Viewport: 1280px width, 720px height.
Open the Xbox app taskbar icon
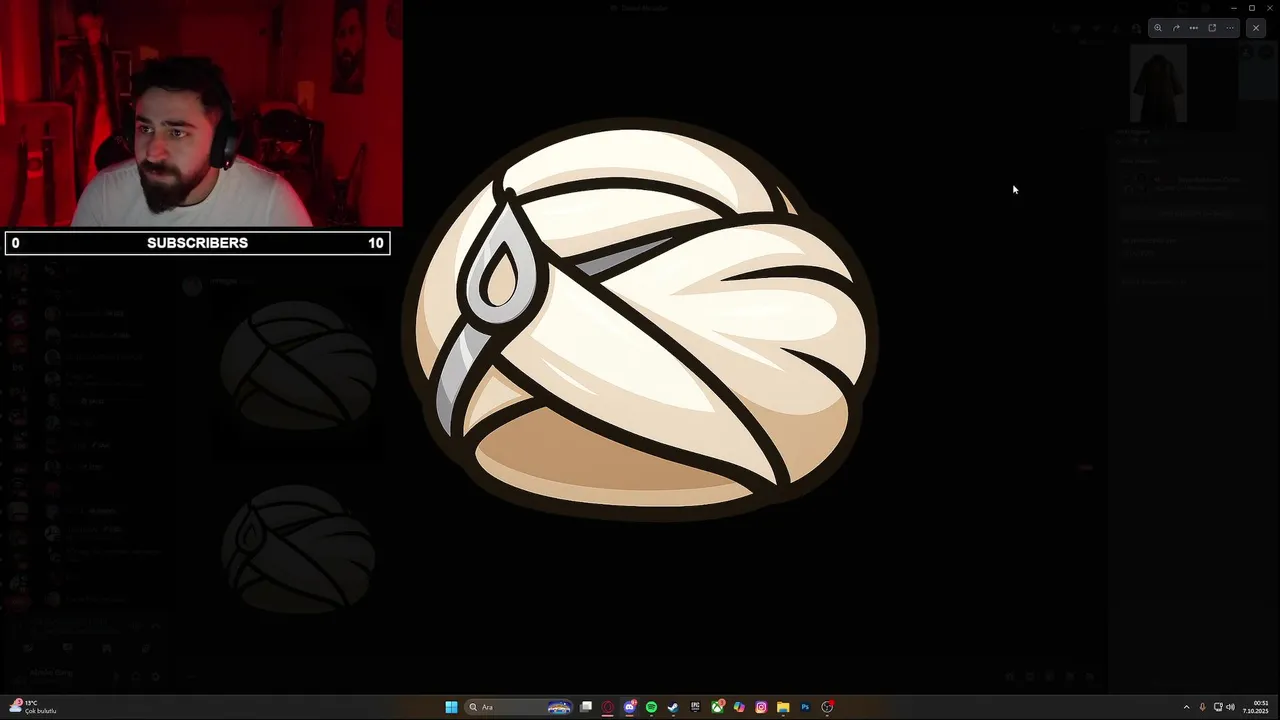[x=717, y=707]
